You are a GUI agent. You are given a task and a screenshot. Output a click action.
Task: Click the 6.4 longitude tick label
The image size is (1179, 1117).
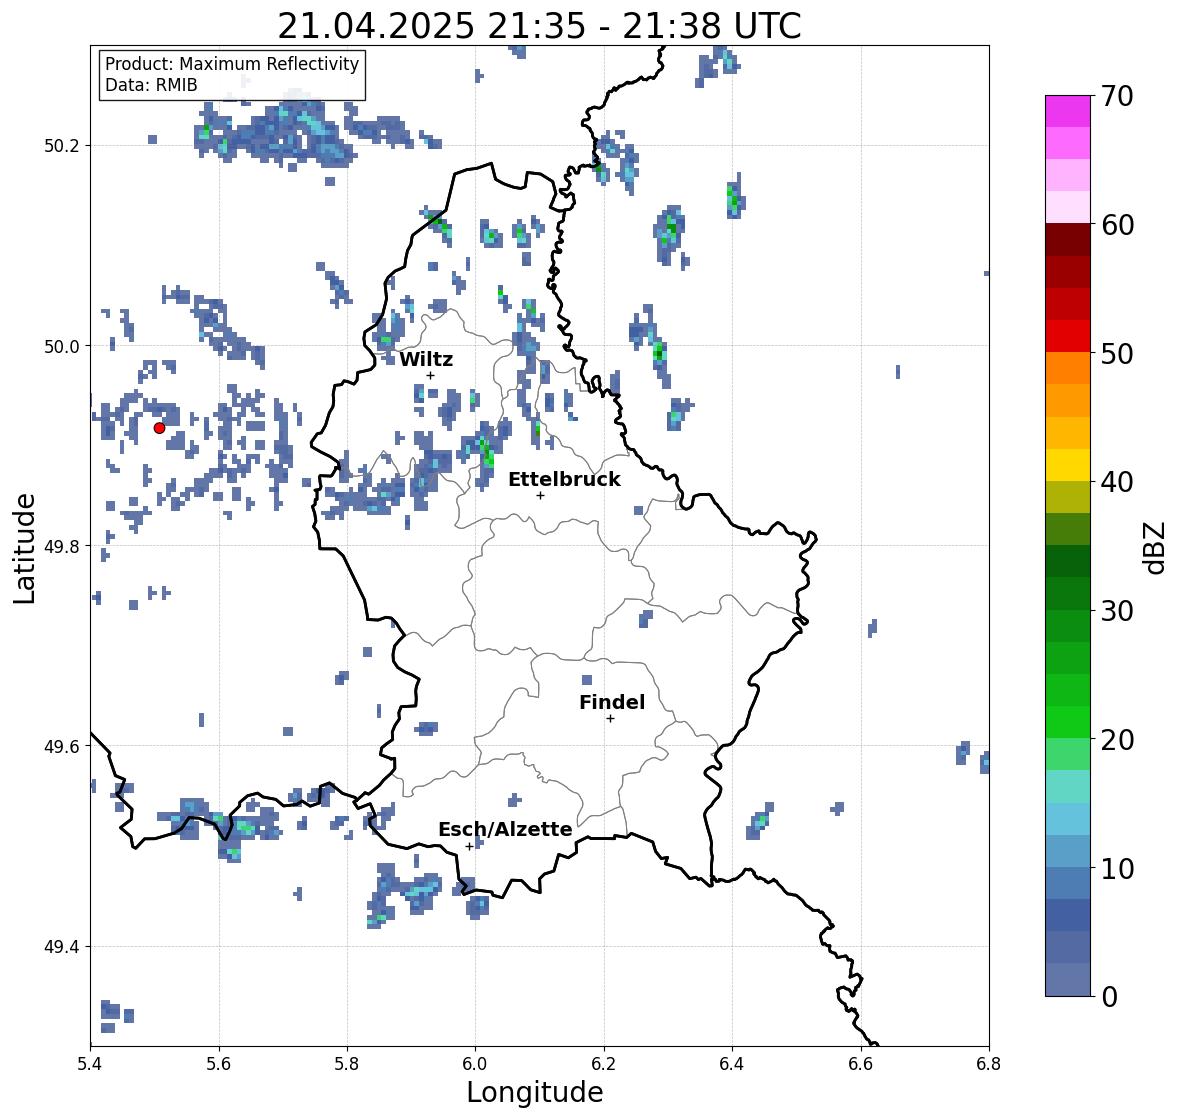point(732,1064)
